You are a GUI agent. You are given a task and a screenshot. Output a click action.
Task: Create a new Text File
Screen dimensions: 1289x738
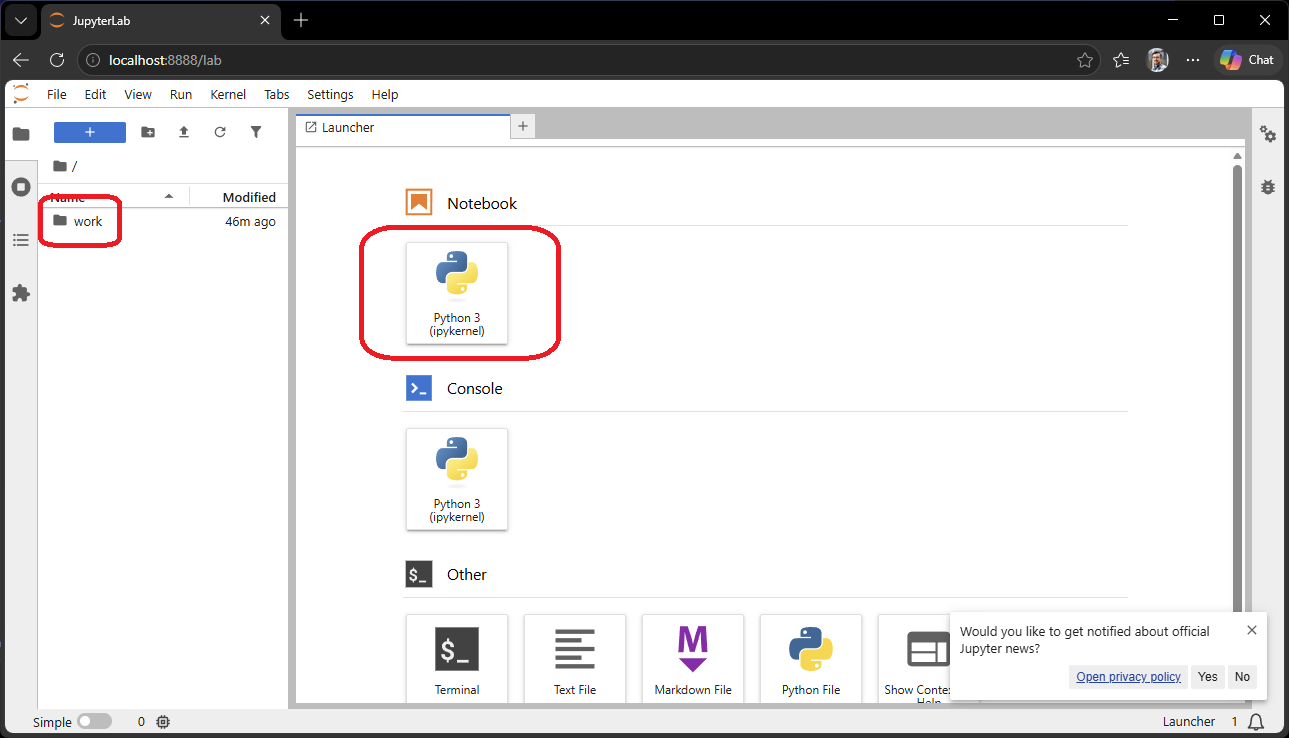point(575,658)
